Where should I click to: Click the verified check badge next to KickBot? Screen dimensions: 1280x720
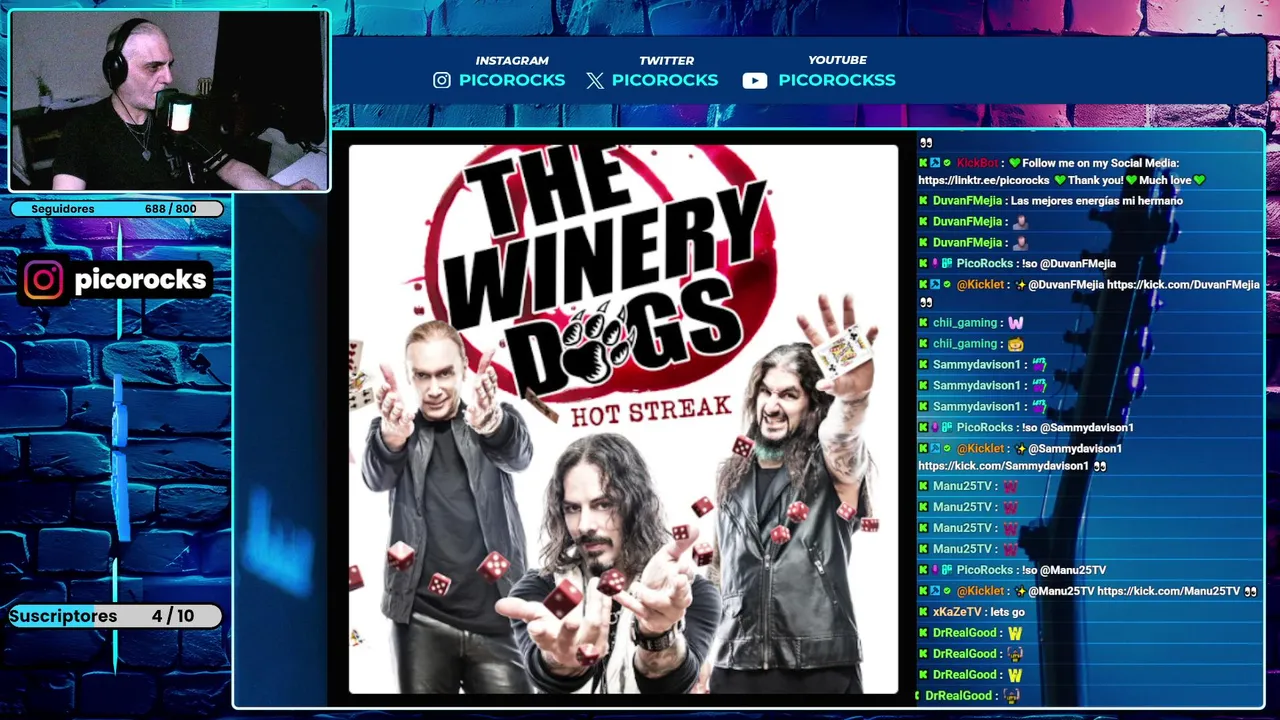pyautogui.click(x=946, y=163)
